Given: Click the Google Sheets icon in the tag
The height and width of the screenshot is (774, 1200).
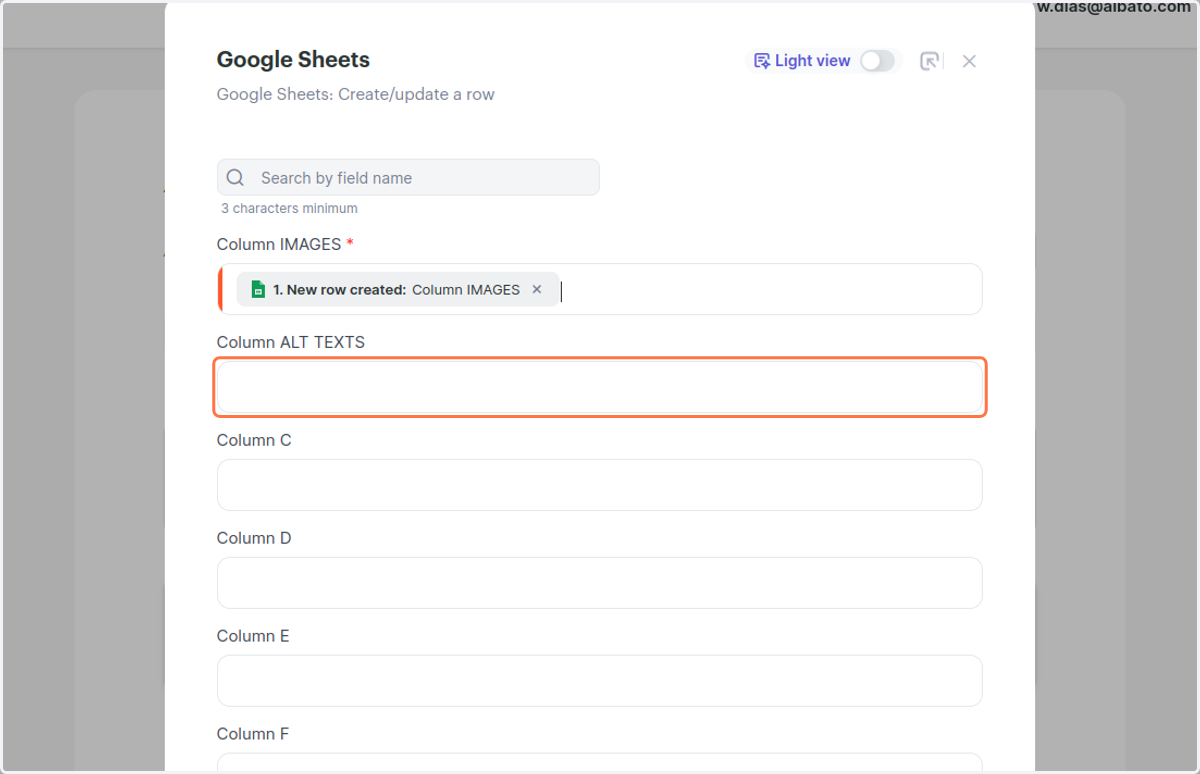Looking at the screenshot, I should [258, 290].
